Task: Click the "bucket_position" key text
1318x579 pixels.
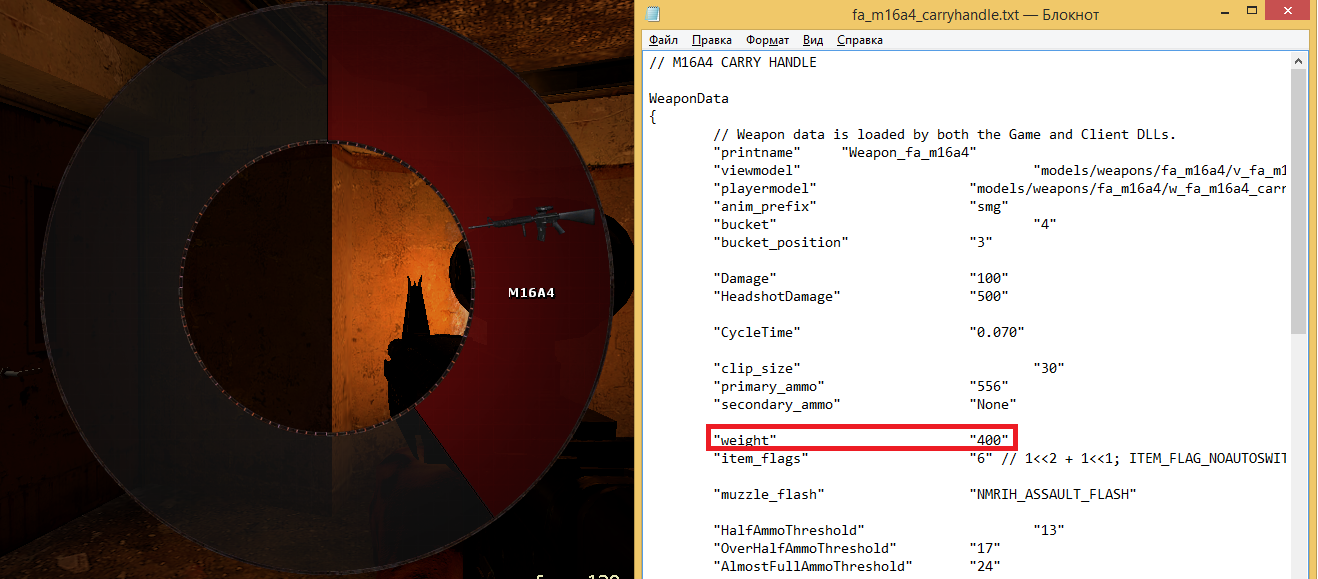Action: [781, 242]
